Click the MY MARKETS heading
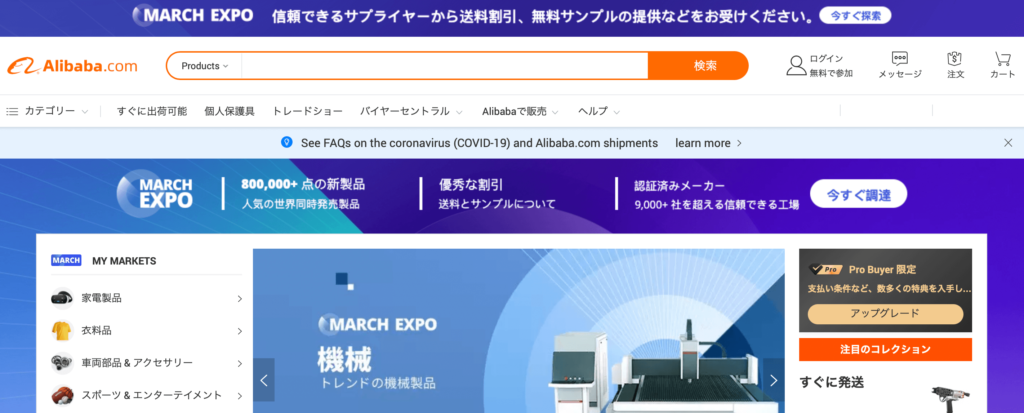Viewport: 1024px width, 413px height. click(124, 261)
